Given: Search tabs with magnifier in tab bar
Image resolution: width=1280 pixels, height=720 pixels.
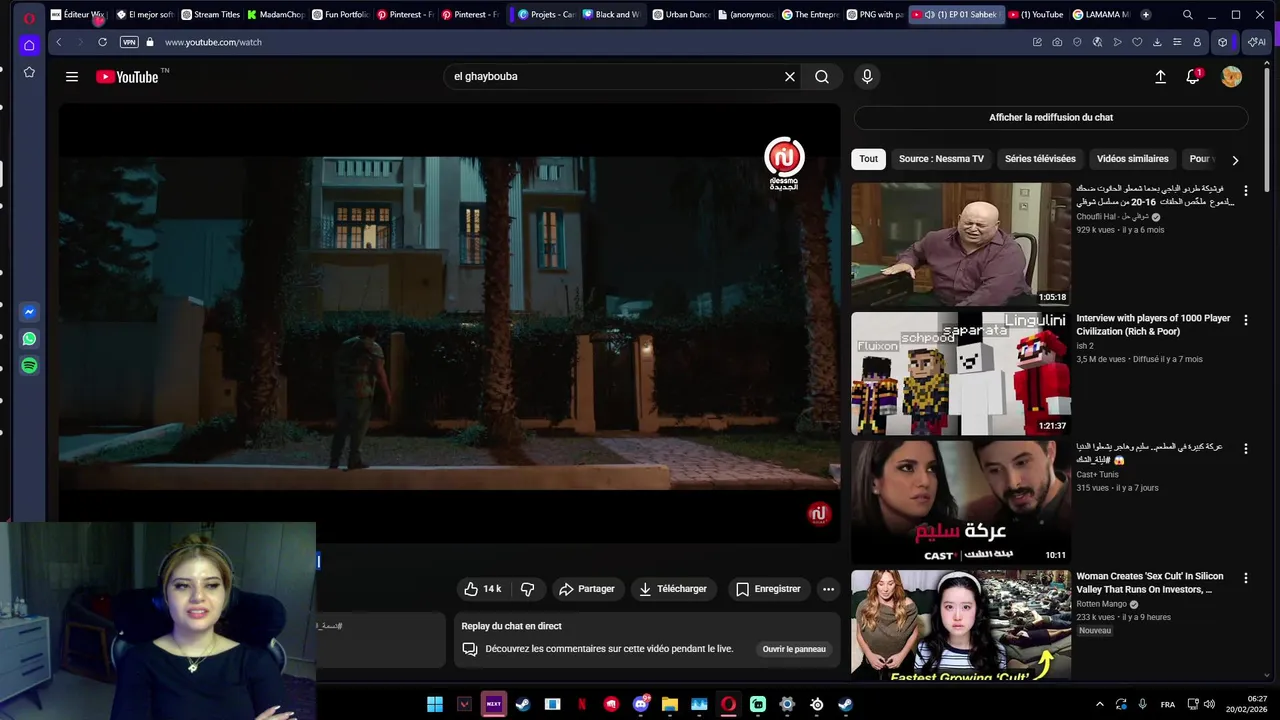Looking at the screenshot, I should [1187, 15].
